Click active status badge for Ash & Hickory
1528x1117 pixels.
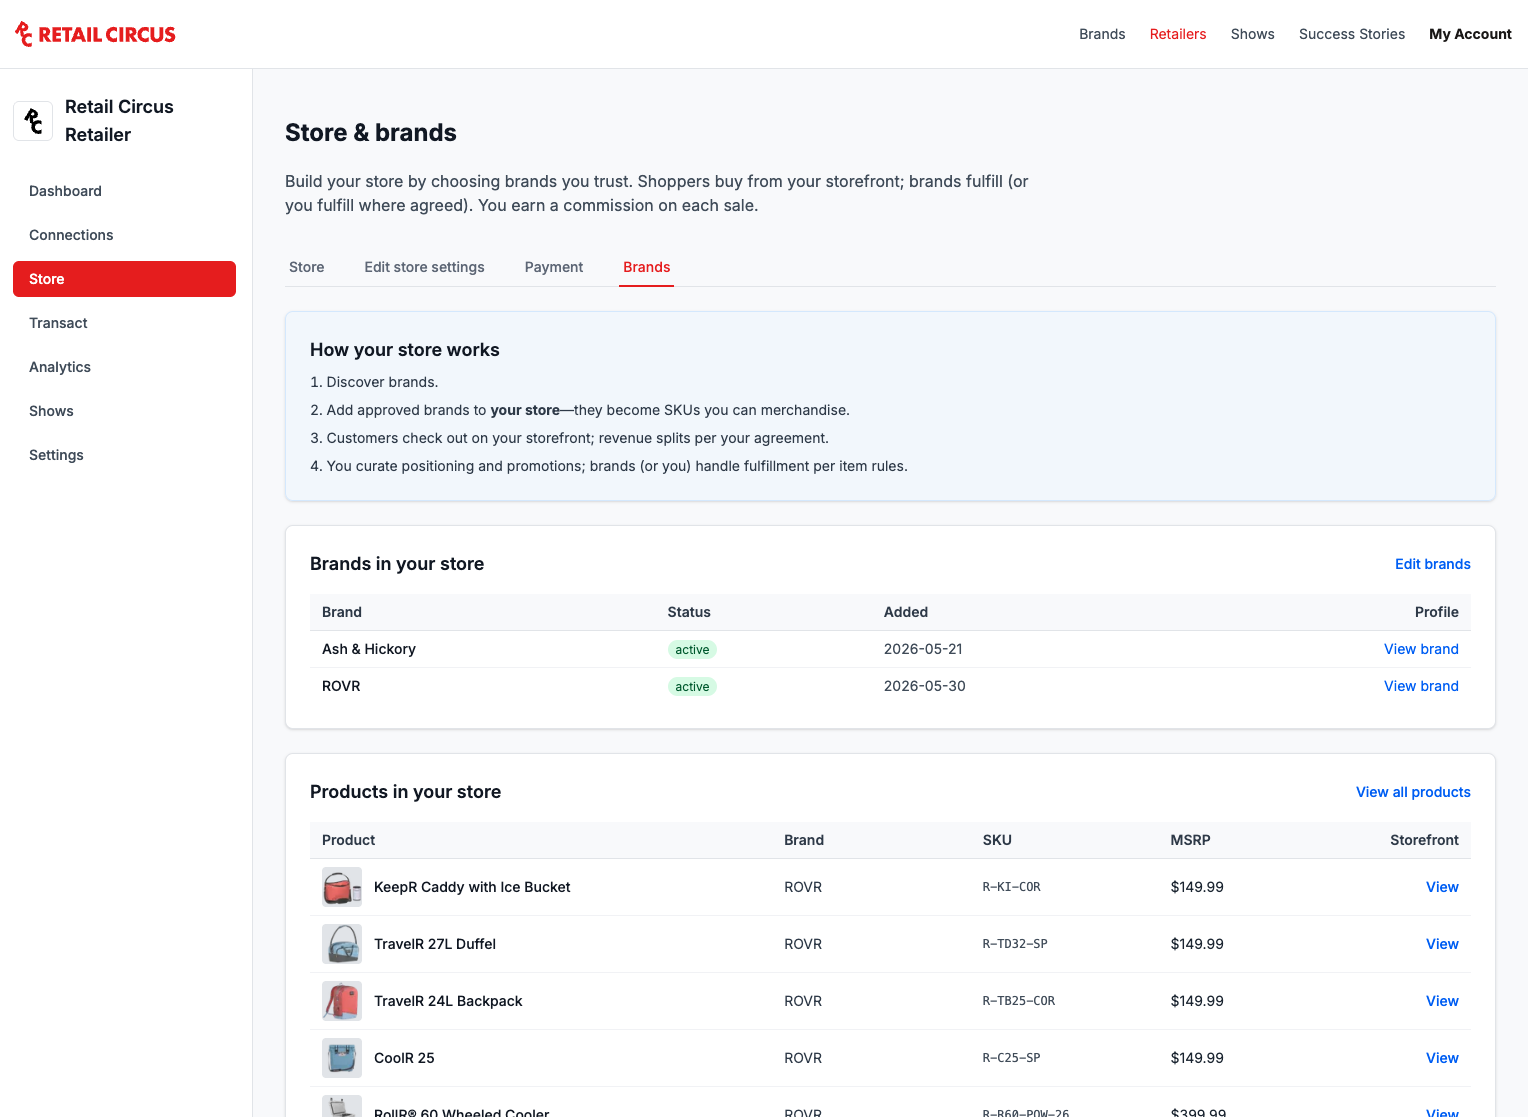(692, 650)
